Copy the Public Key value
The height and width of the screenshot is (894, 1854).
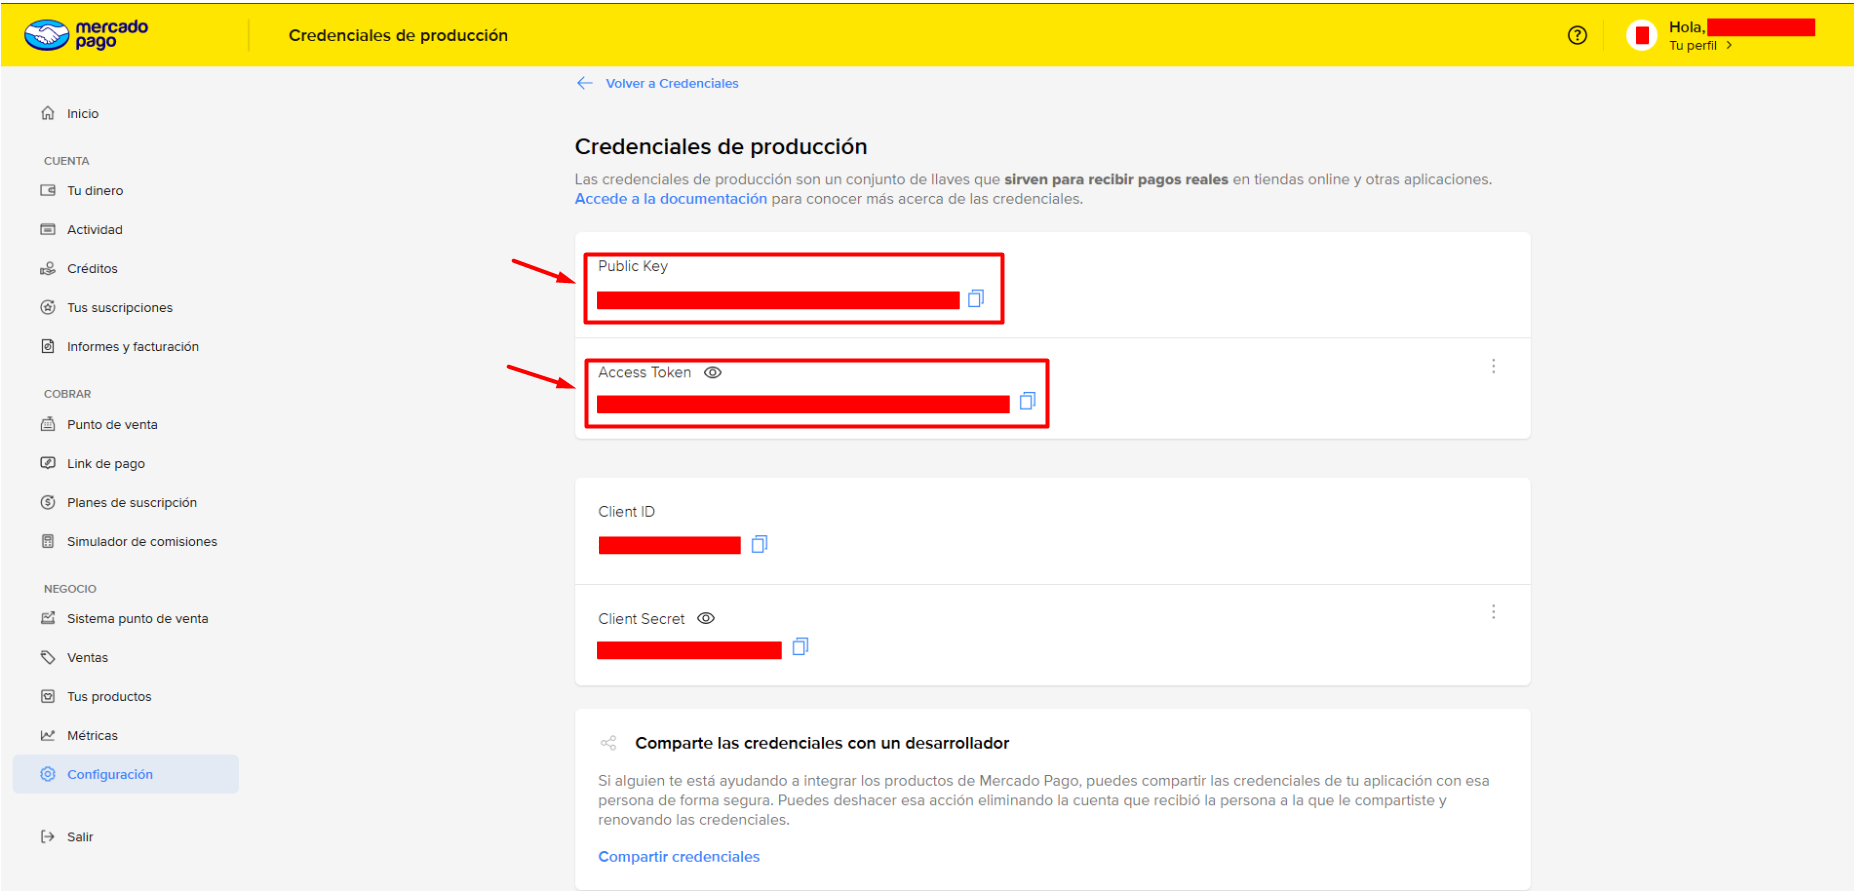976,298
